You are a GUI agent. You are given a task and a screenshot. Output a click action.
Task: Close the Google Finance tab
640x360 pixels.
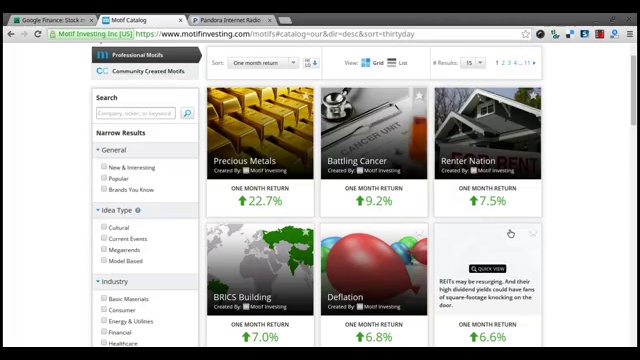pyautogui.click(x=91, y=20)
